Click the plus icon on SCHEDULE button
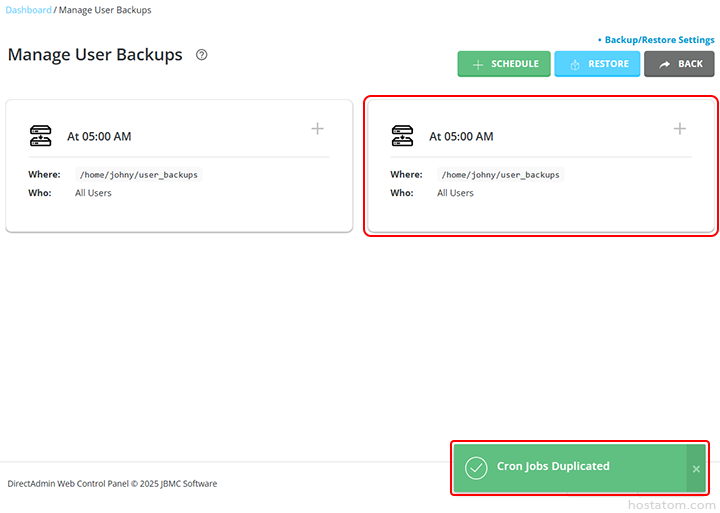Screen dimensions: 720x513 (477, 64)
